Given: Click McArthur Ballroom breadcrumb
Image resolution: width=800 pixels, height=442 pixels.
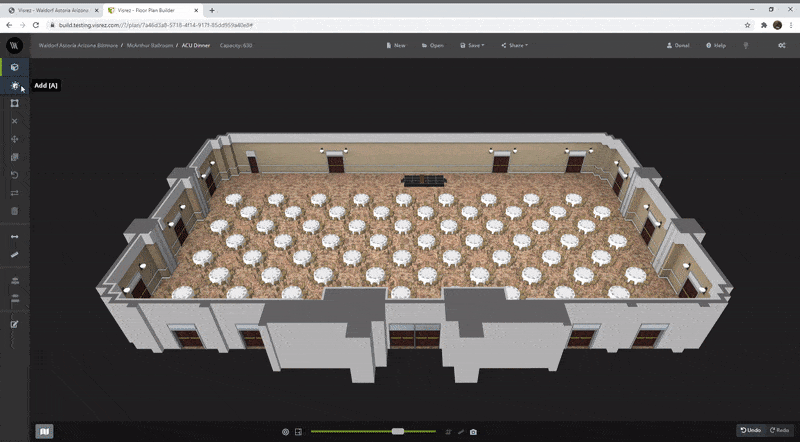Looking at the screenshot, I should tap(149, 45).
